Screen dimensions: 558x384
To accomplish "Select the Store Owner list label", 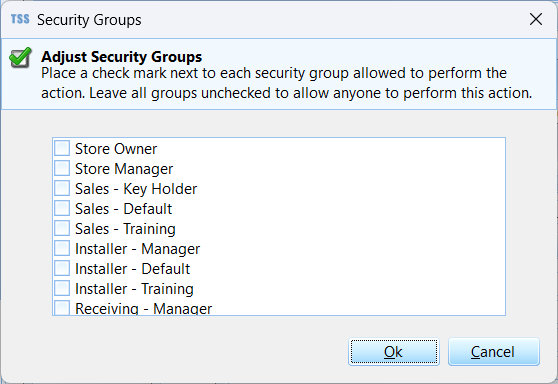I will tap(116, 149).
